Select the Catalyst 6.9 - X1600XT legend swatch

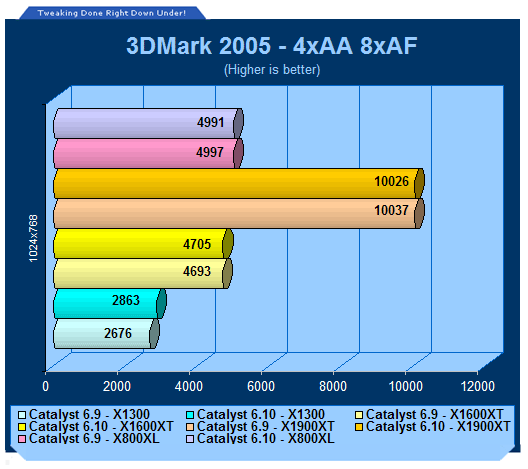click(x=359, y=415)
